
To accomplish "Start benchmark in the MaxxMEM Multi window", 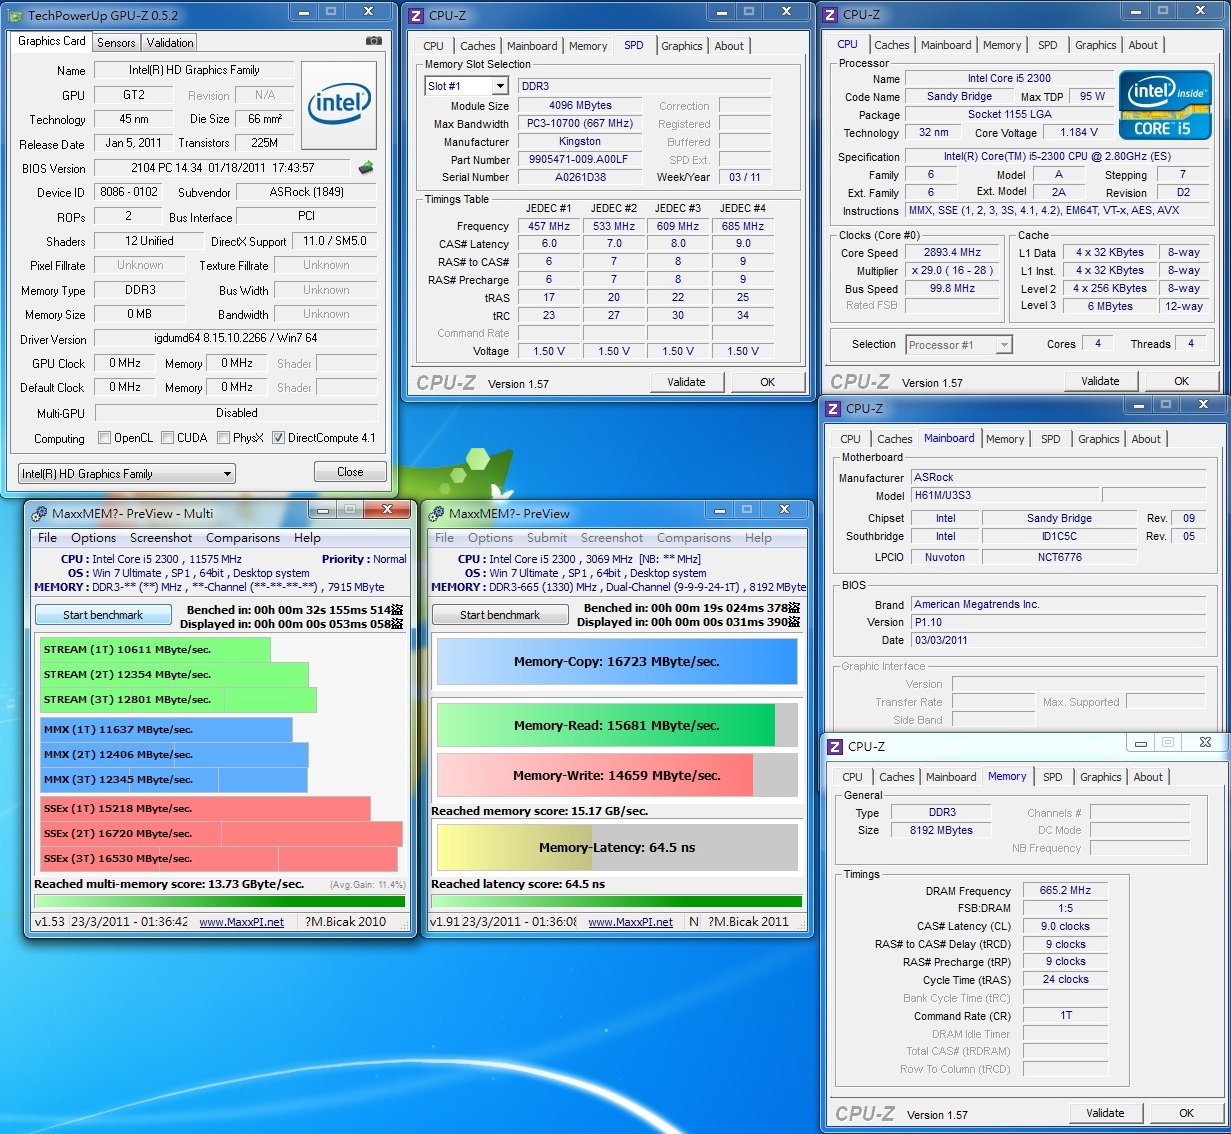I will click(x=103, y=615).
